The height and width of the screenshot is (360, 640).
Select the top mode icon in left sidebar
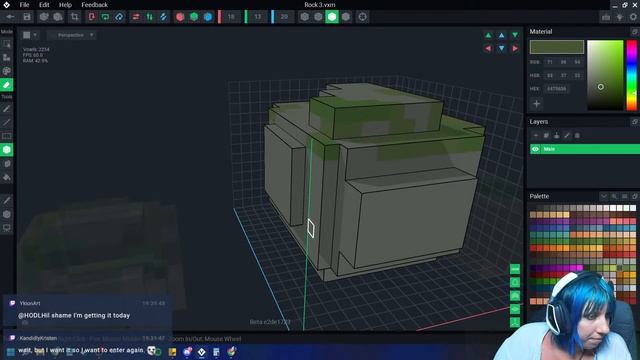7,44
